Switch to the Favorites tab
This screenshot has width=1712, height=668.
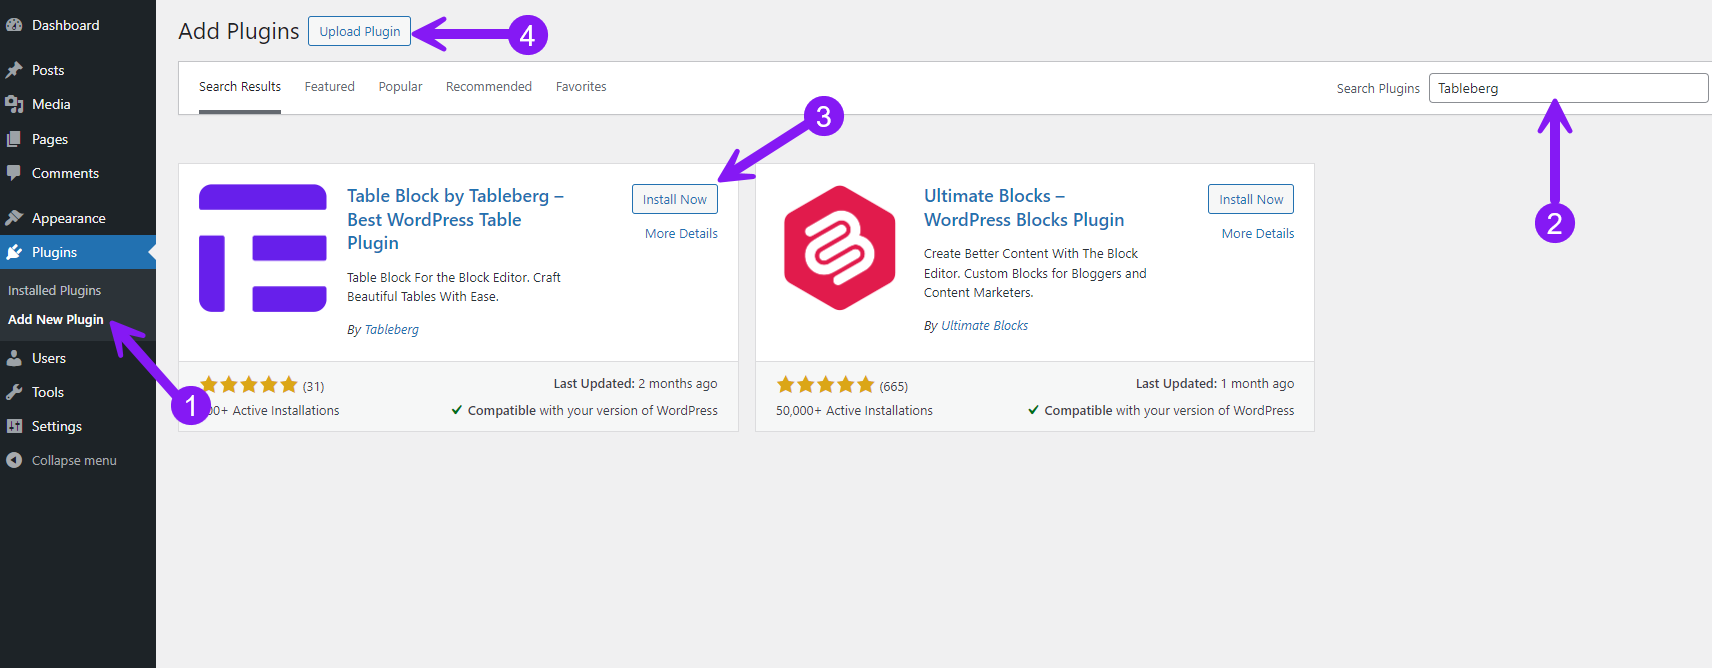pos(581,87)
